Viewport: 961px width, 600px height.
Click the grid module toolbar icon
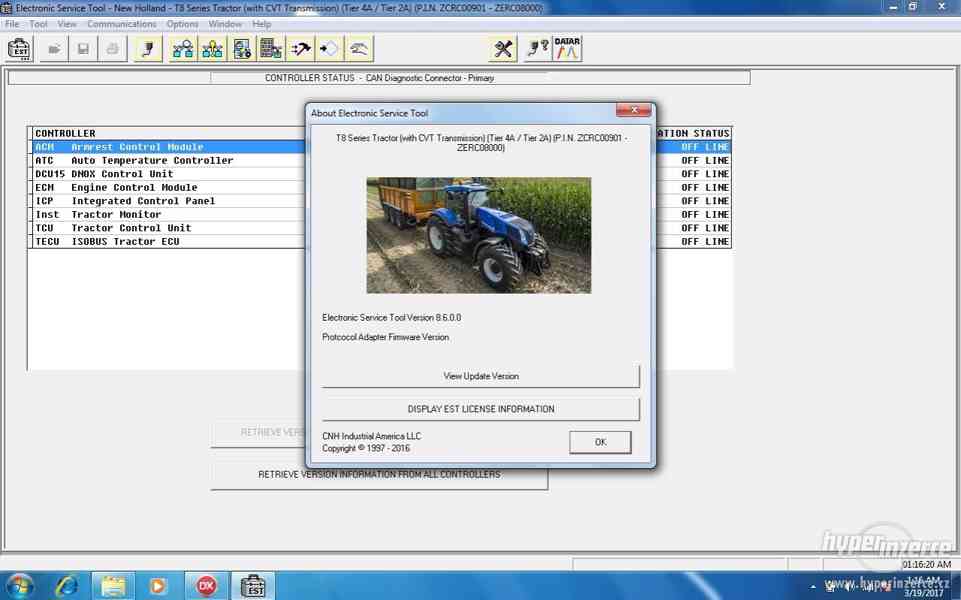point(271,49)
